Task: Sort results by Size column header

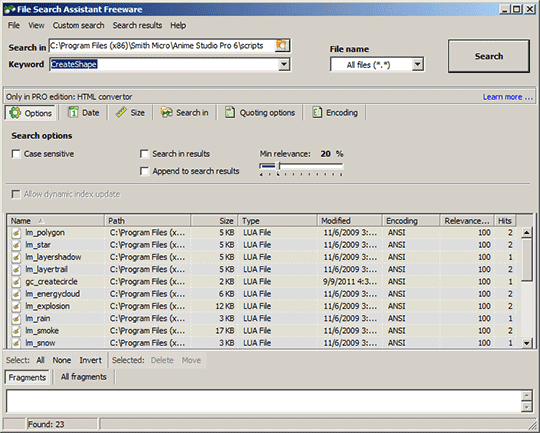Action: 214,221
